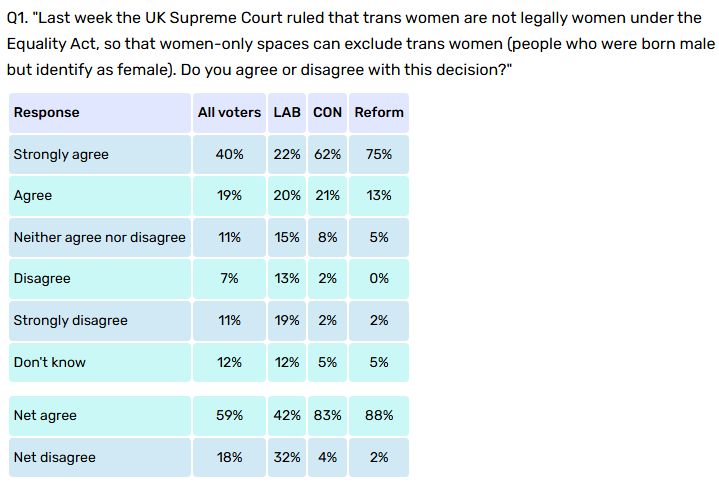719x485 pixels.
Task: Select the LAB 32% Net disagree cell
Action: [x=287, y=458]
